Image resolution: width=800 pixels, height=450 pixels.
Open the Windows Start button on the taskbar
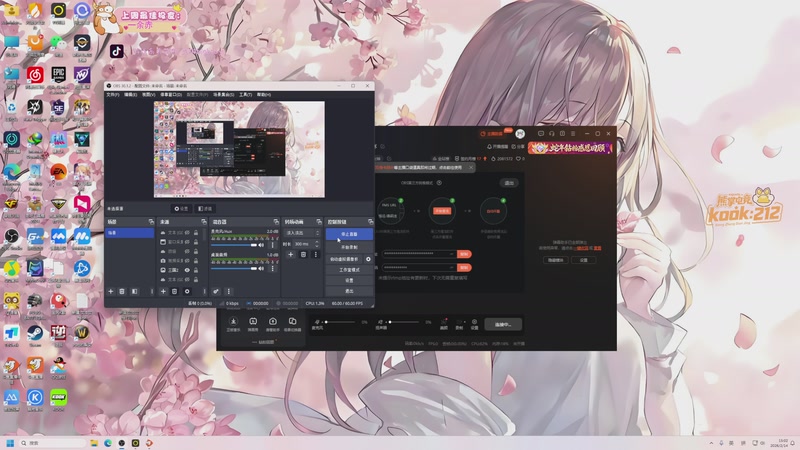(x=10, y=443)
